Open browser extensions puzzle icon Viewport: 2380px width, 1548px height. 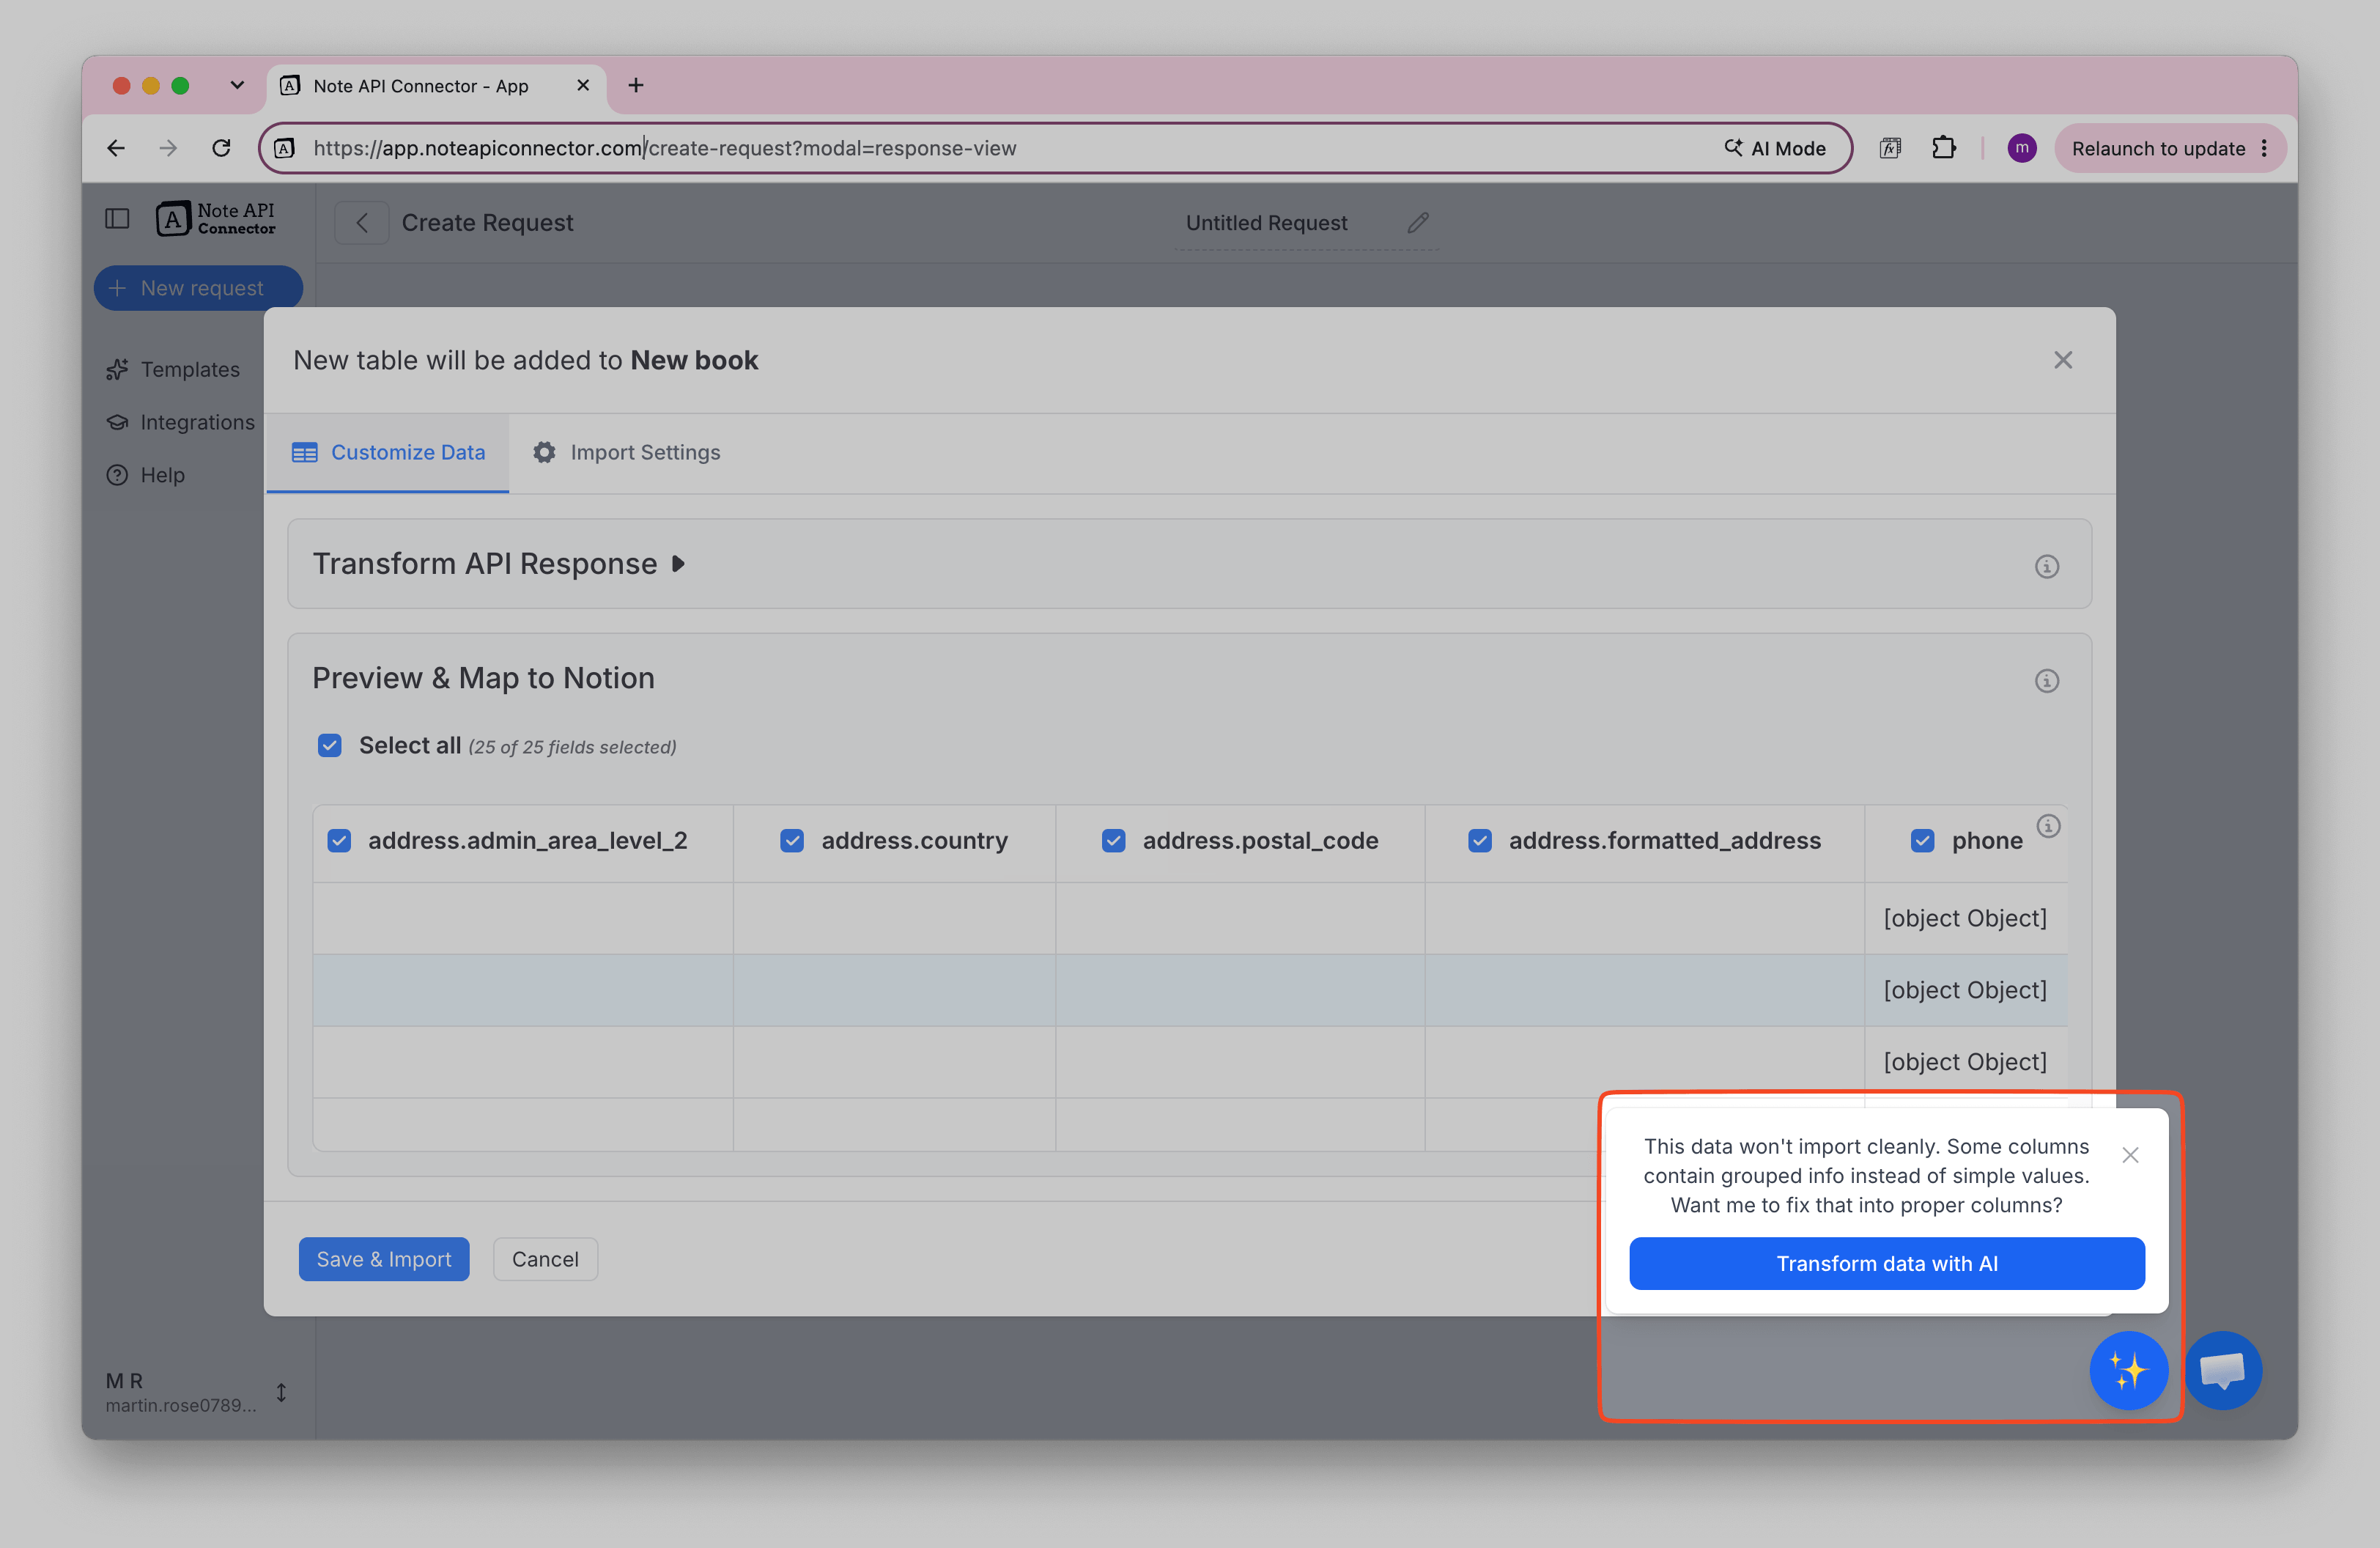pyautogui.click(x=1943, y=148)
